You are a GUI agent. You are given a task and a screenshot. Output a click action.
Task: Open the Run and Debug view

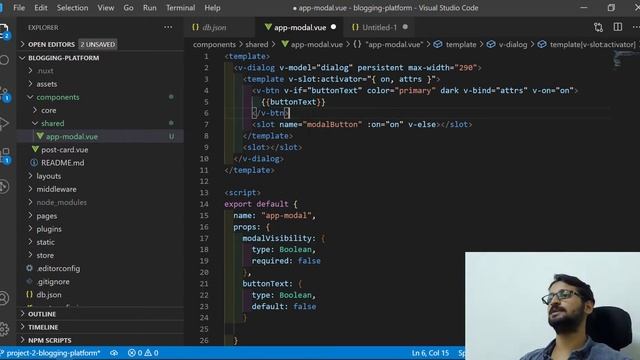4,123
